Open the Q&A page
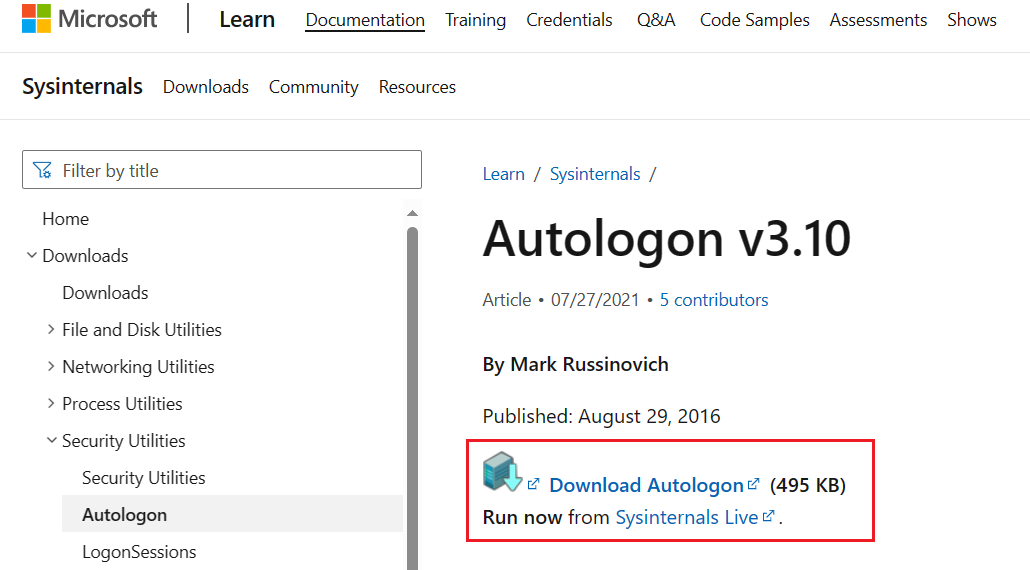 tap(656, 20)
